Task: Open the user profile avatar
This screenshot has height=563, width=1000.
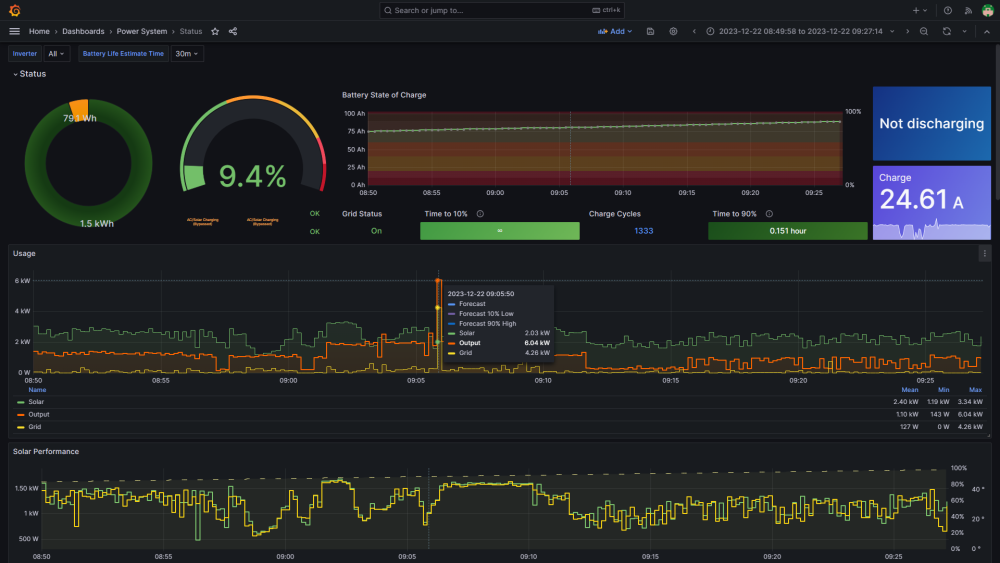Action: tap(987, 10)
